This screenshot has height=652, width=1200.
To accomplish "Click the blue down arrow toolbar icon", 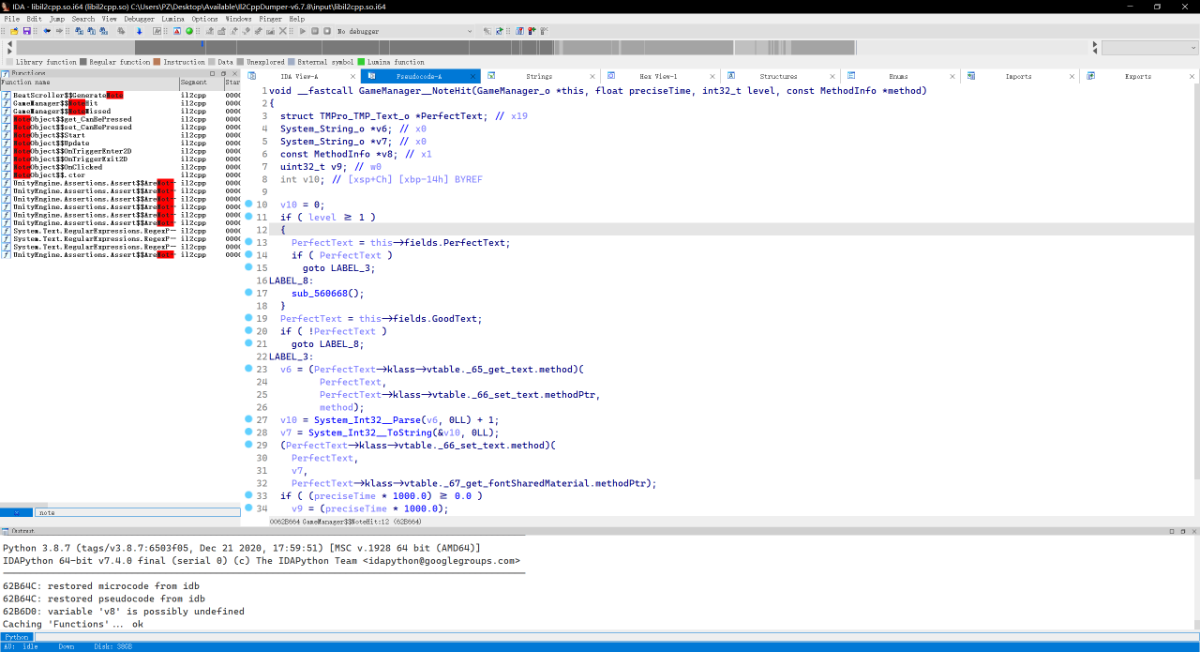I will [x=140, y=31].
